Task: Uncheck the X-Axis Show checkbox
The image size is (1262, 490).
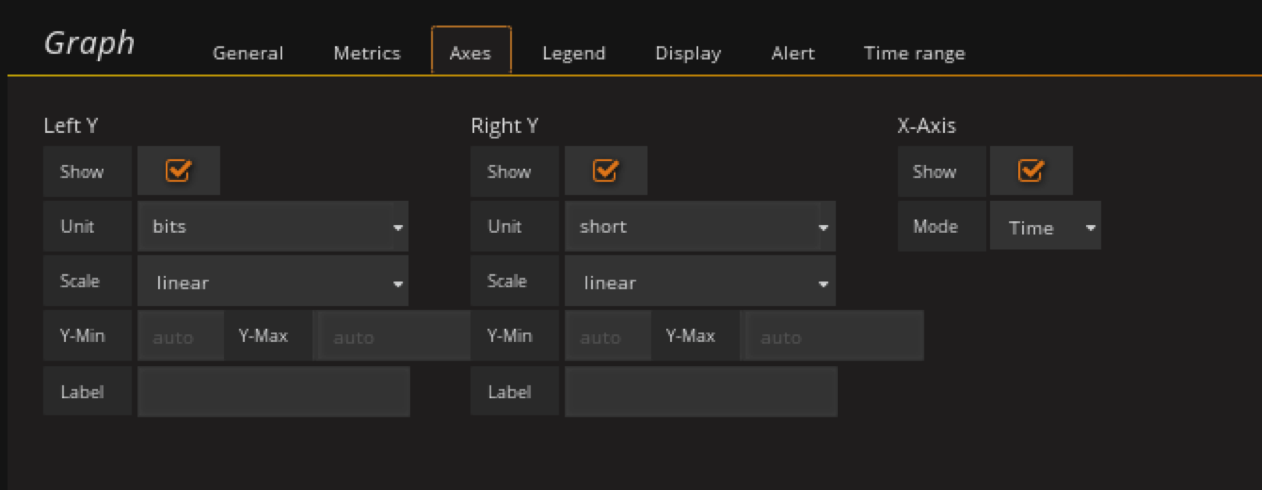Action: click(1031, 171)
